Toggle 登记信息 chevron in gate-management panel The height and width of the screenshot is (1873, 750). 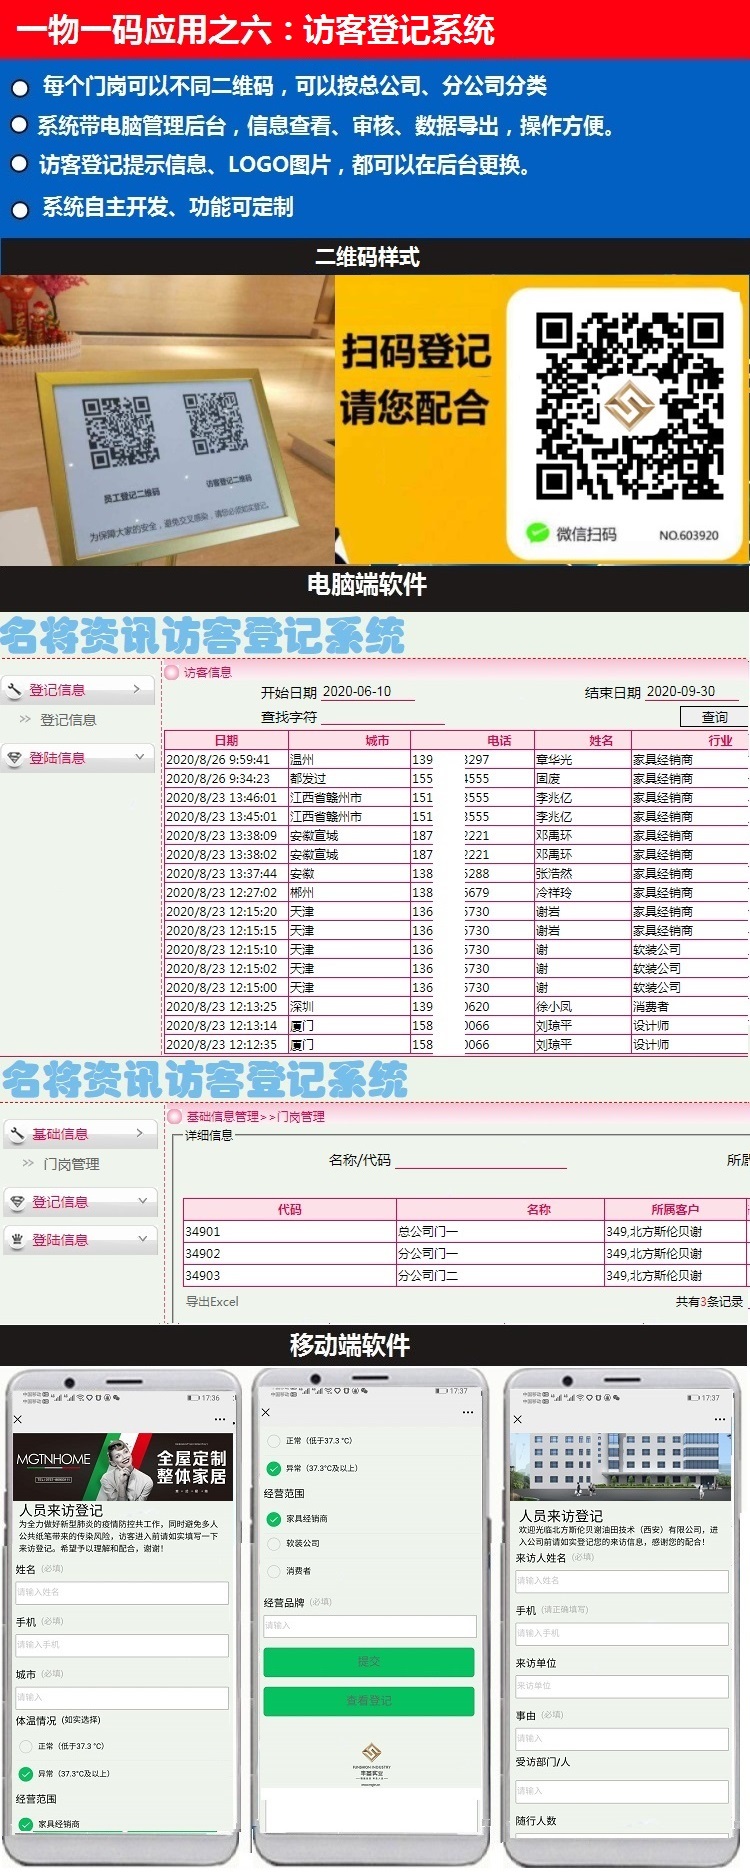click(142, 1201)
